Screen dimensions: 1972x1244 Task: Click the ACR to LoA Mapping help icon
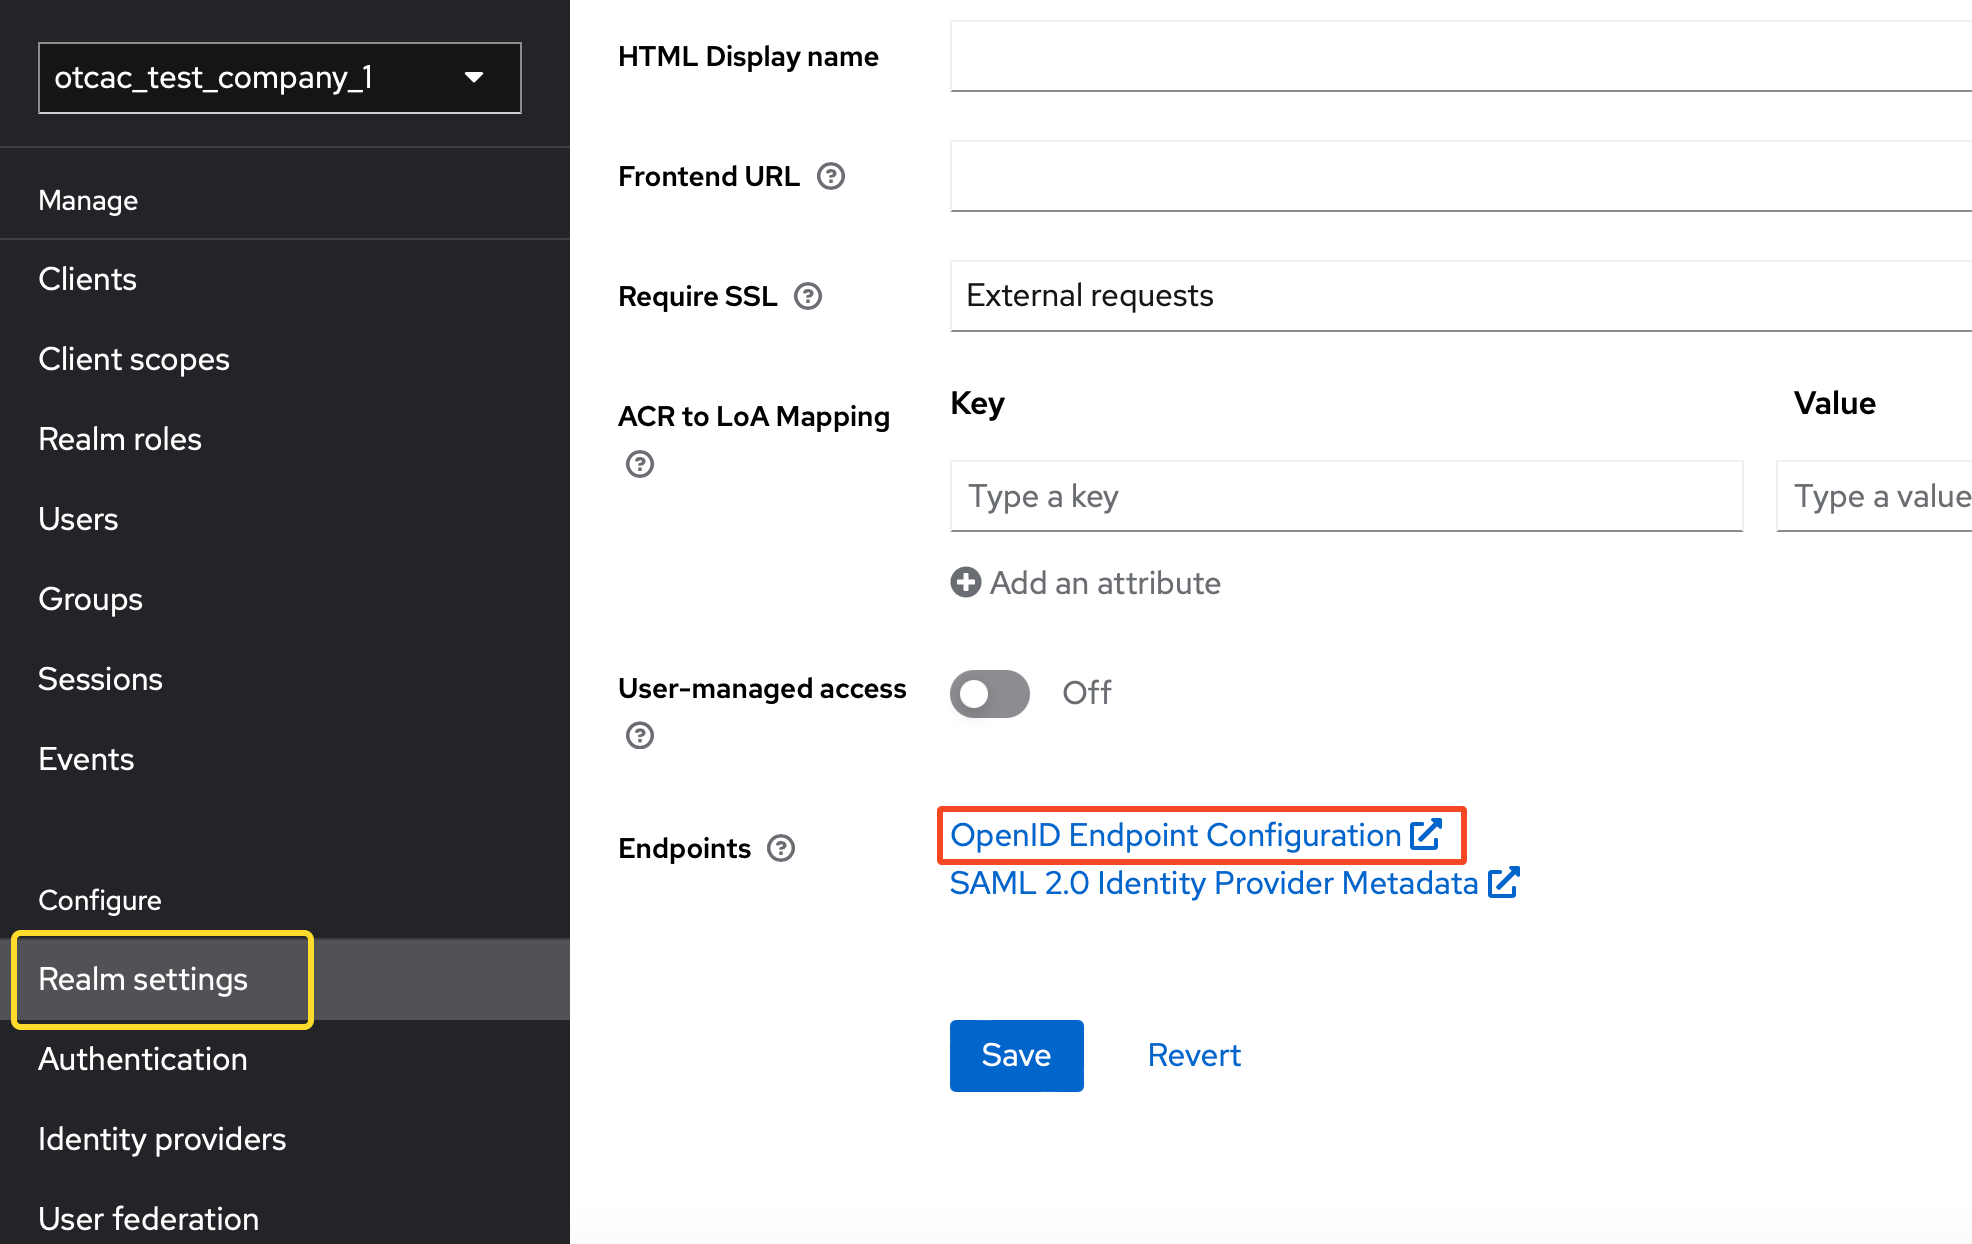click(x=640, y=464)
